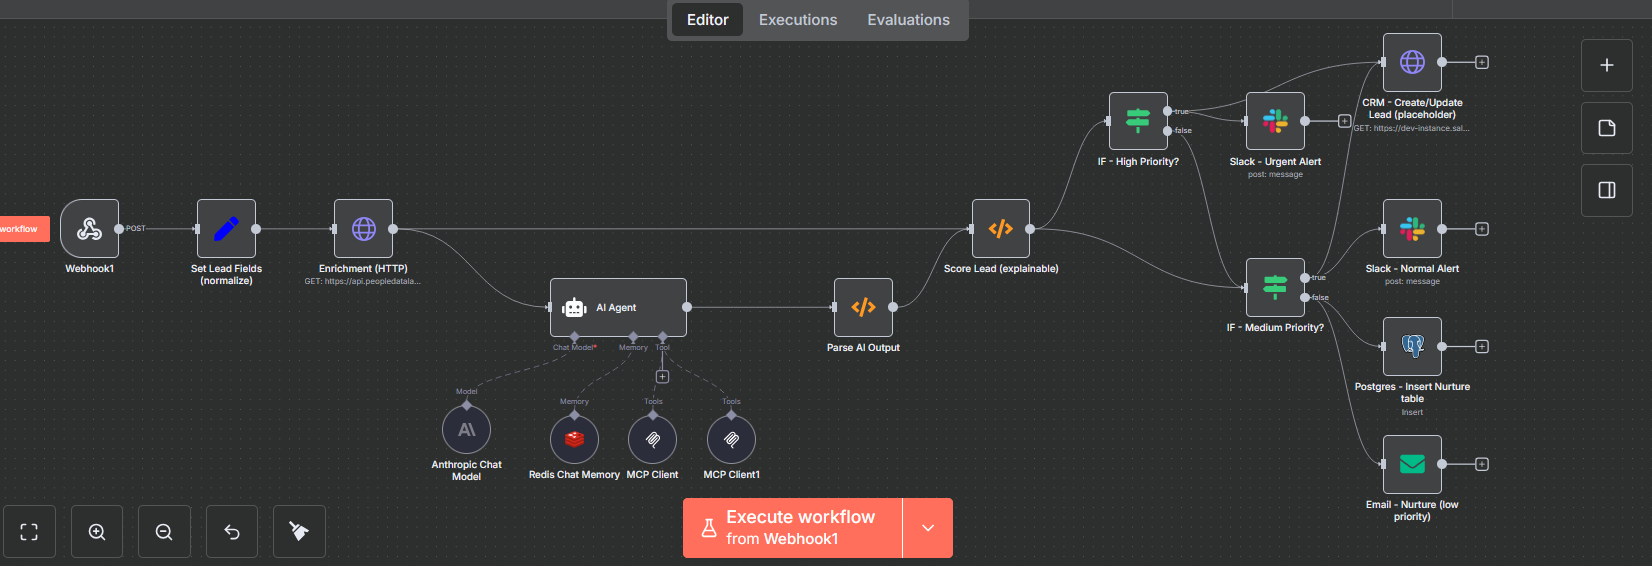Click the Webhook1 label text
This screenshot has width=1652, height=566.
(90, 269)
